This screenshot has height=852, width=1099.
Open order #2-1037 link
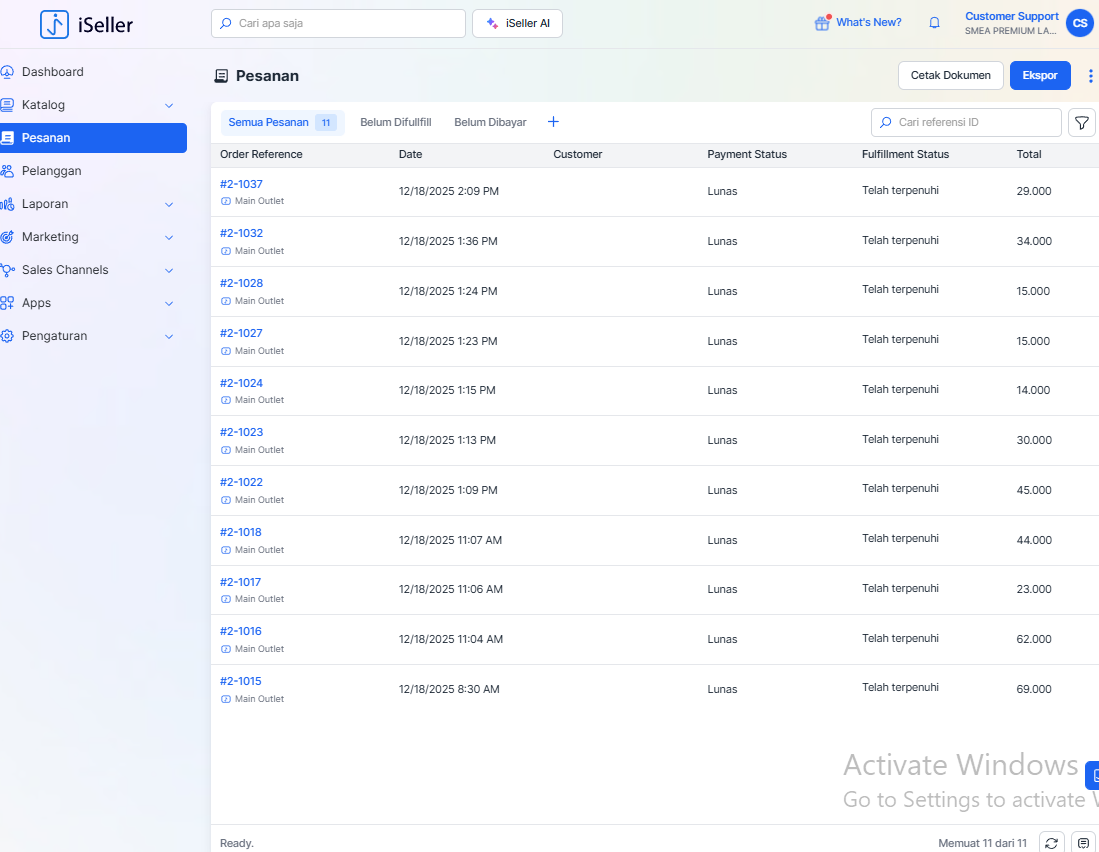(x=241, y=184)
